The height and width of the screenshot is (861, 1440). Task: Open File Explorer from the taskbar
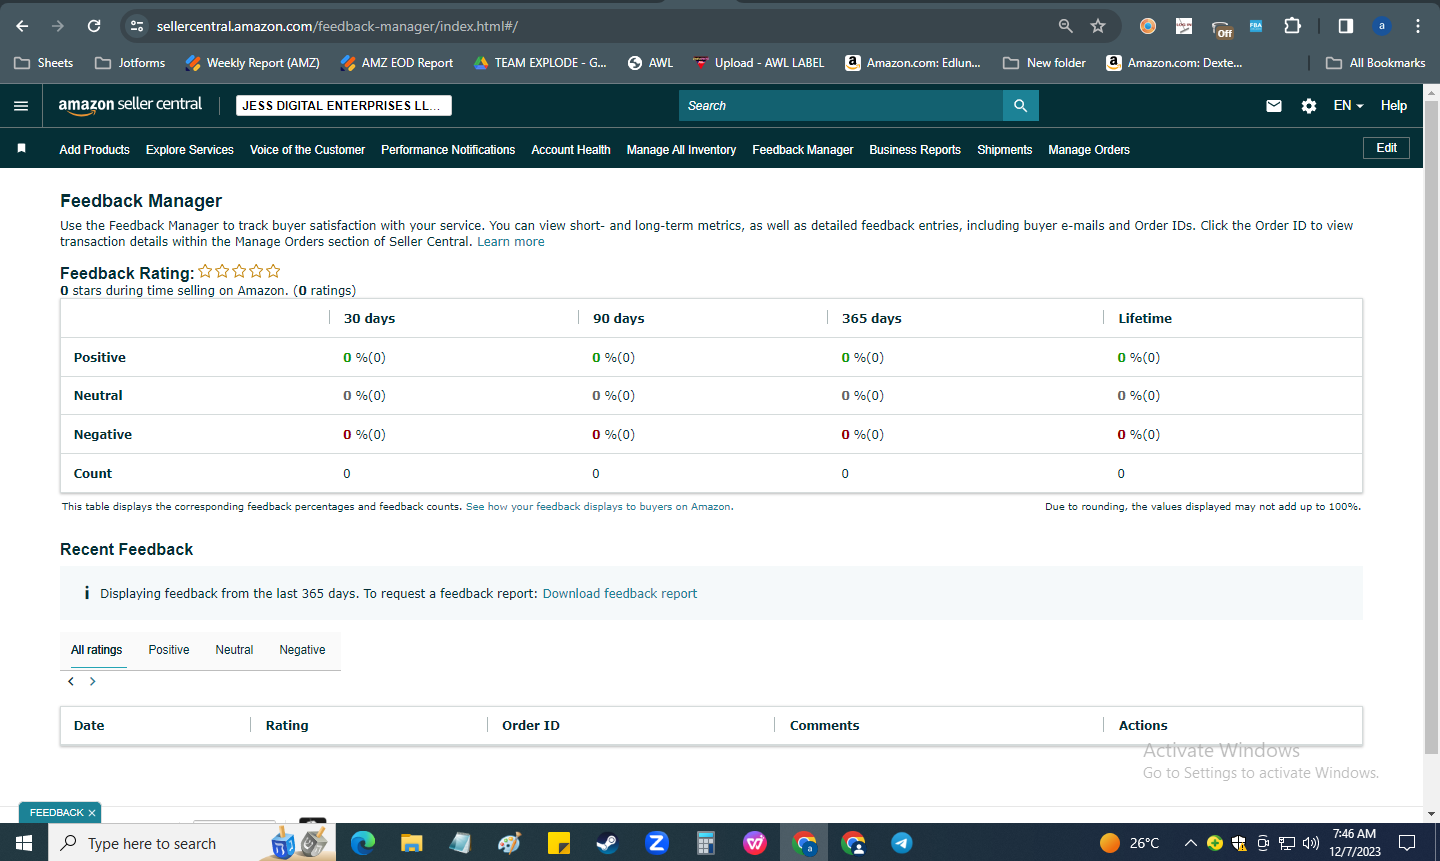tap(411, 842)
